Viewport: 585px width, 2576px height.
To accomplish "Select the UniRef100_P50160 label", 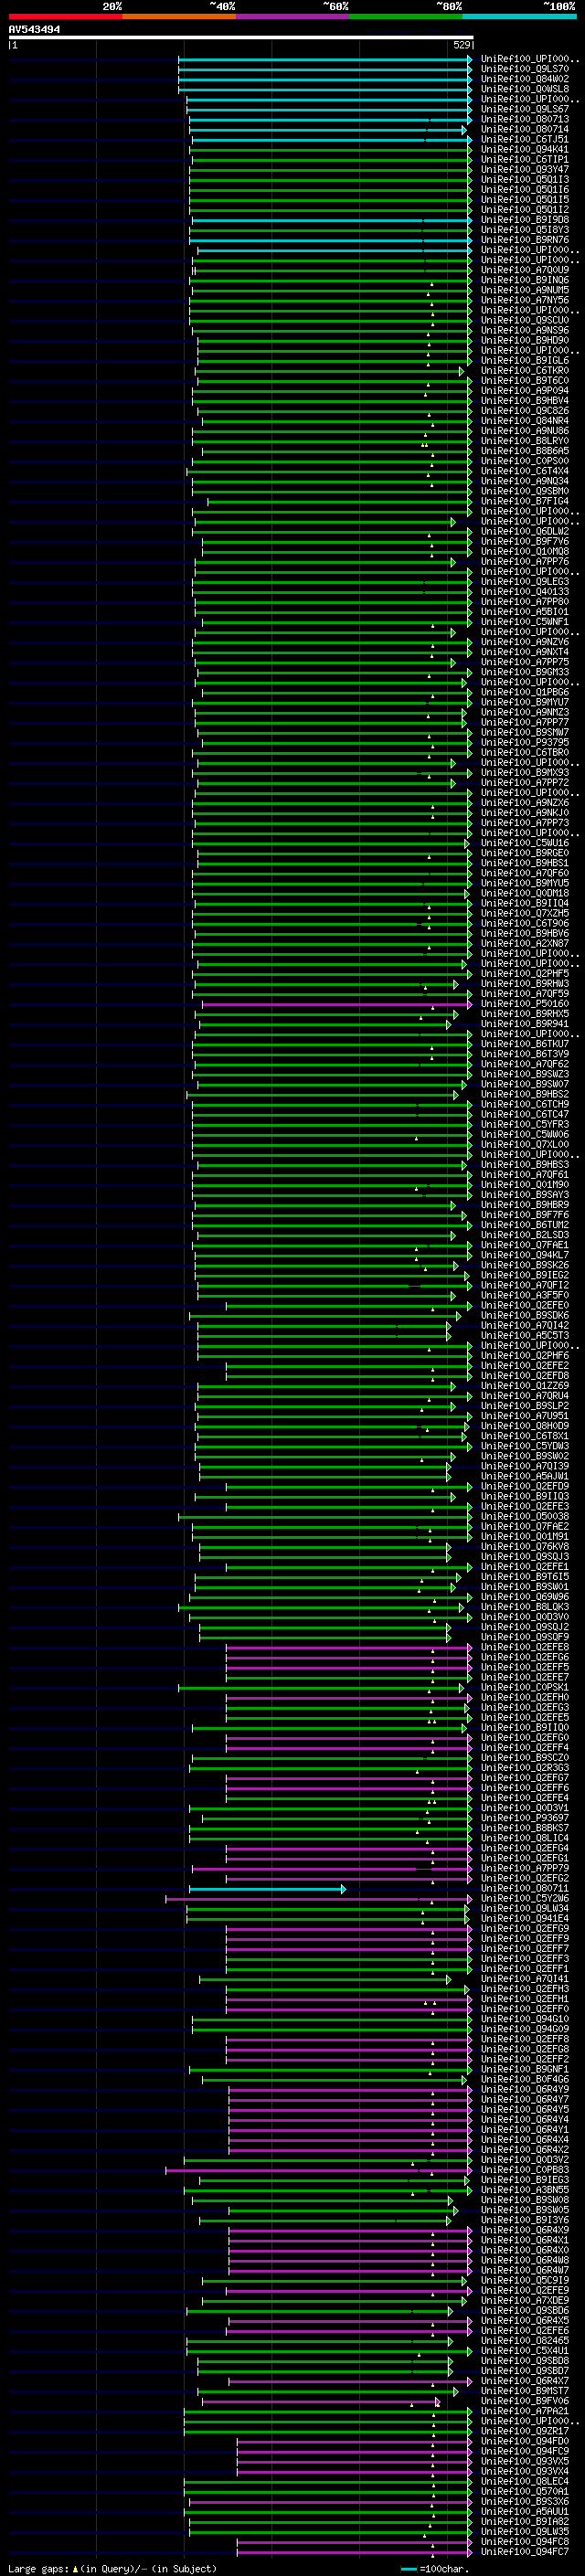I will pos(525,1004).
